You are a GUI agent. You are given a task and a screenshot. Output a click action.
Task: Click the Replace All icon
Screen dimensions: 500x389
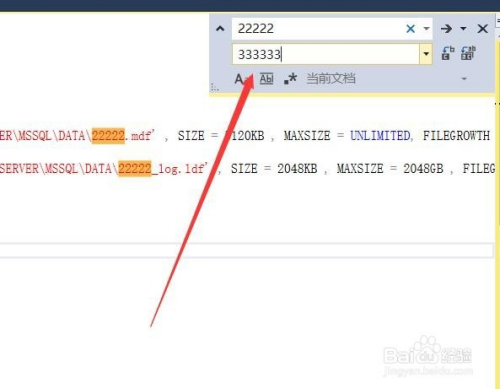(x=468, y=53)
